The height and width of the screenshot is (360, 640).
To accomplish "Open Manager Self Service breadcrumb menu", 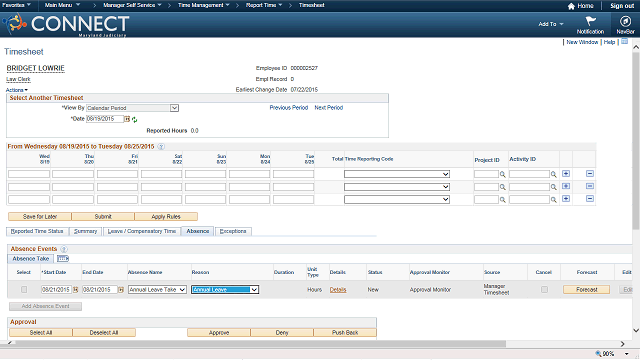I will pos(132,5).
